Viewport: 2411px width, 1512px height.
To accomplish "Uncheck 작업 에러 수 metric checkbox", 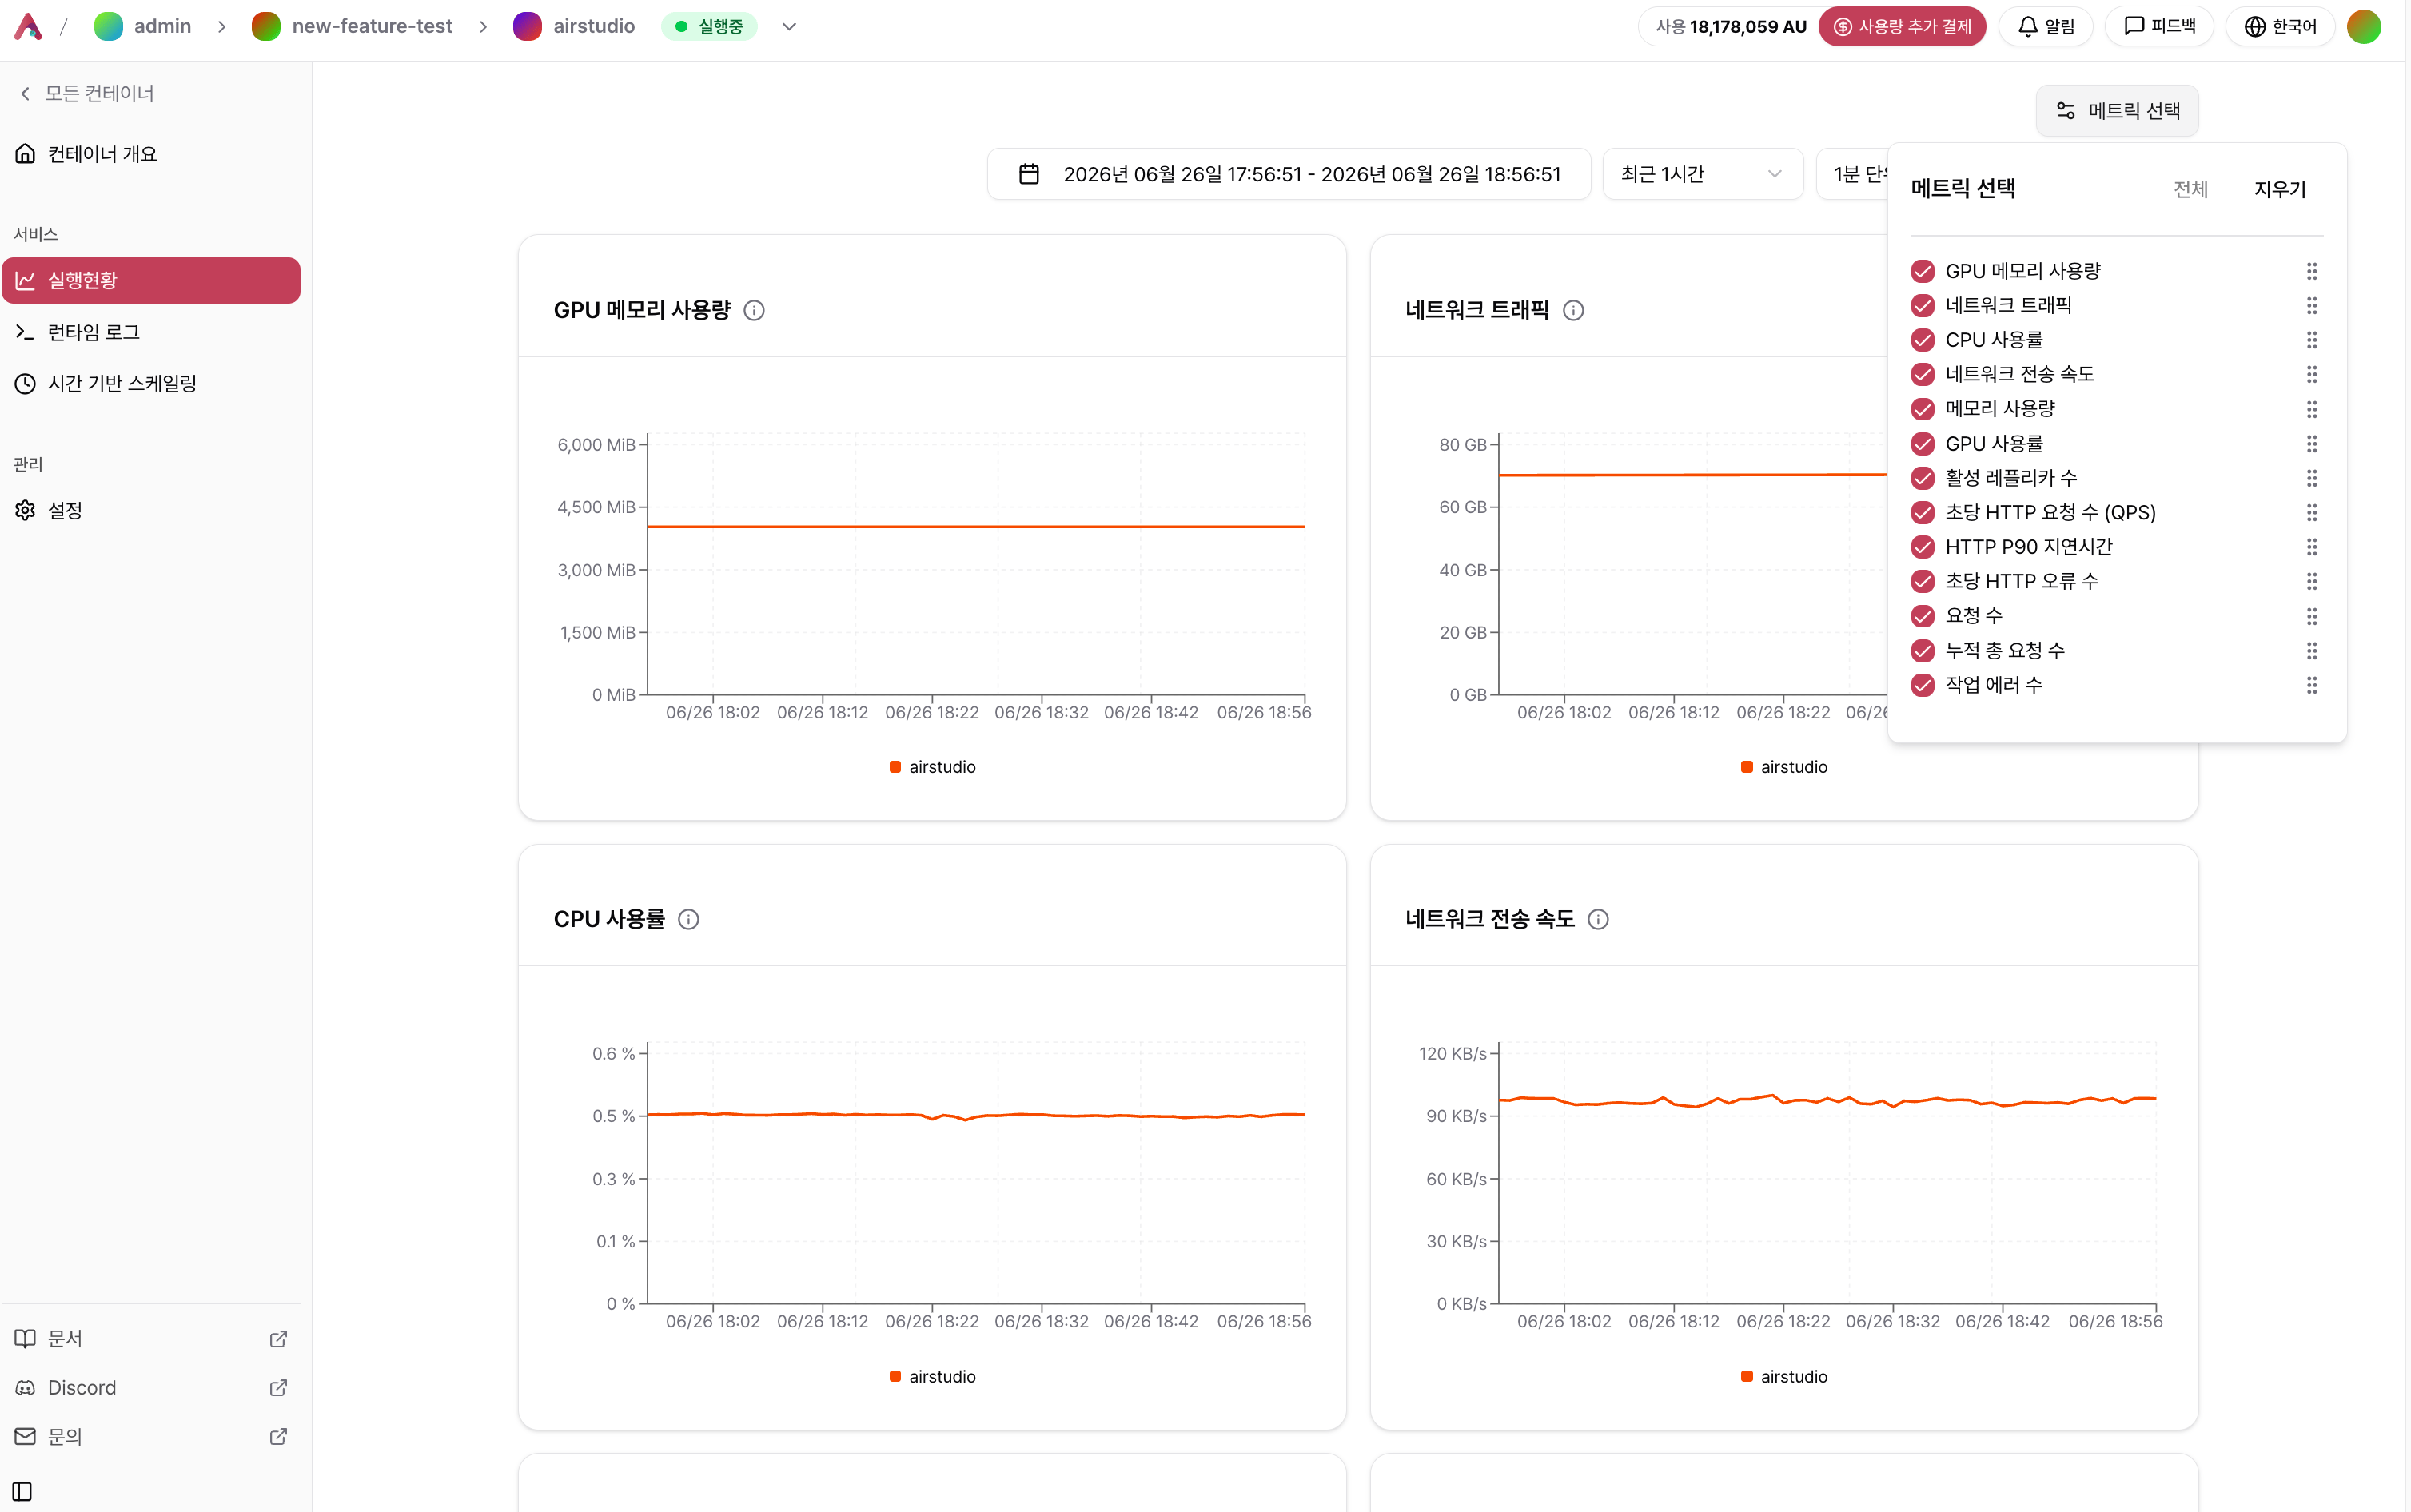I will [x=1922, y=685].
